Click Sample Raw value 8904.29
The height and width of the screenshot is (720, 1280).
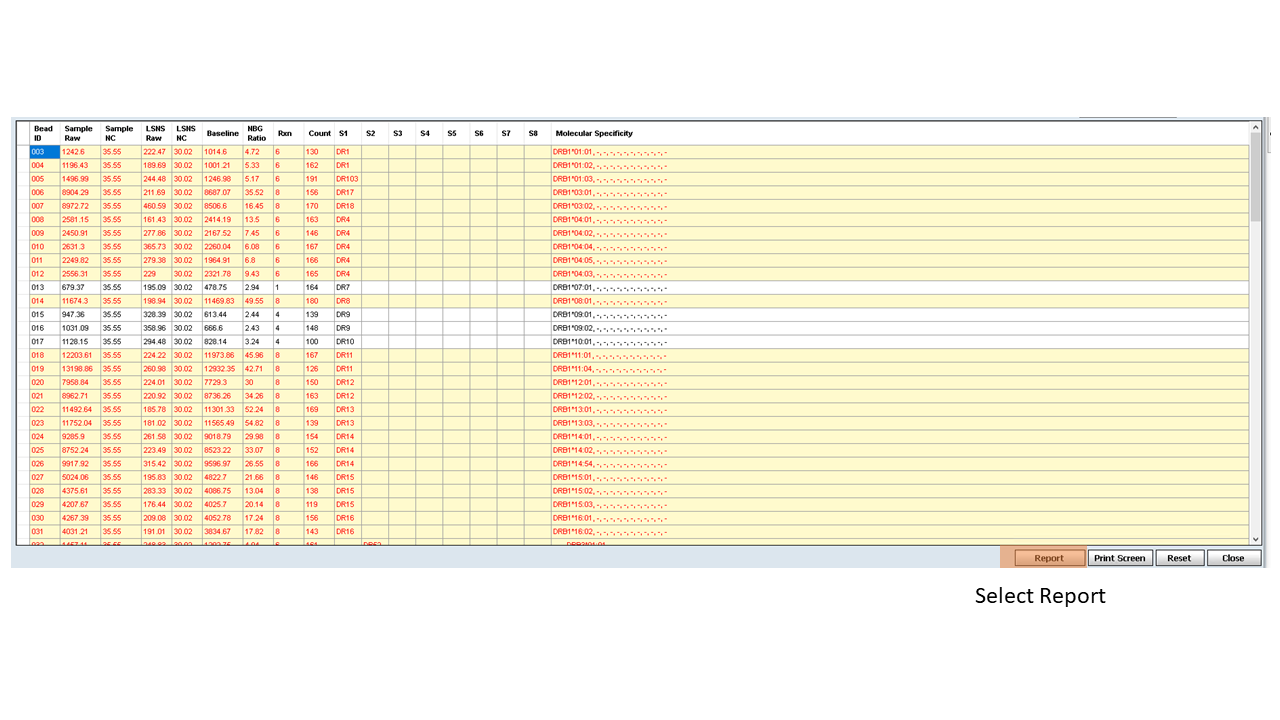tap(80, 192)
